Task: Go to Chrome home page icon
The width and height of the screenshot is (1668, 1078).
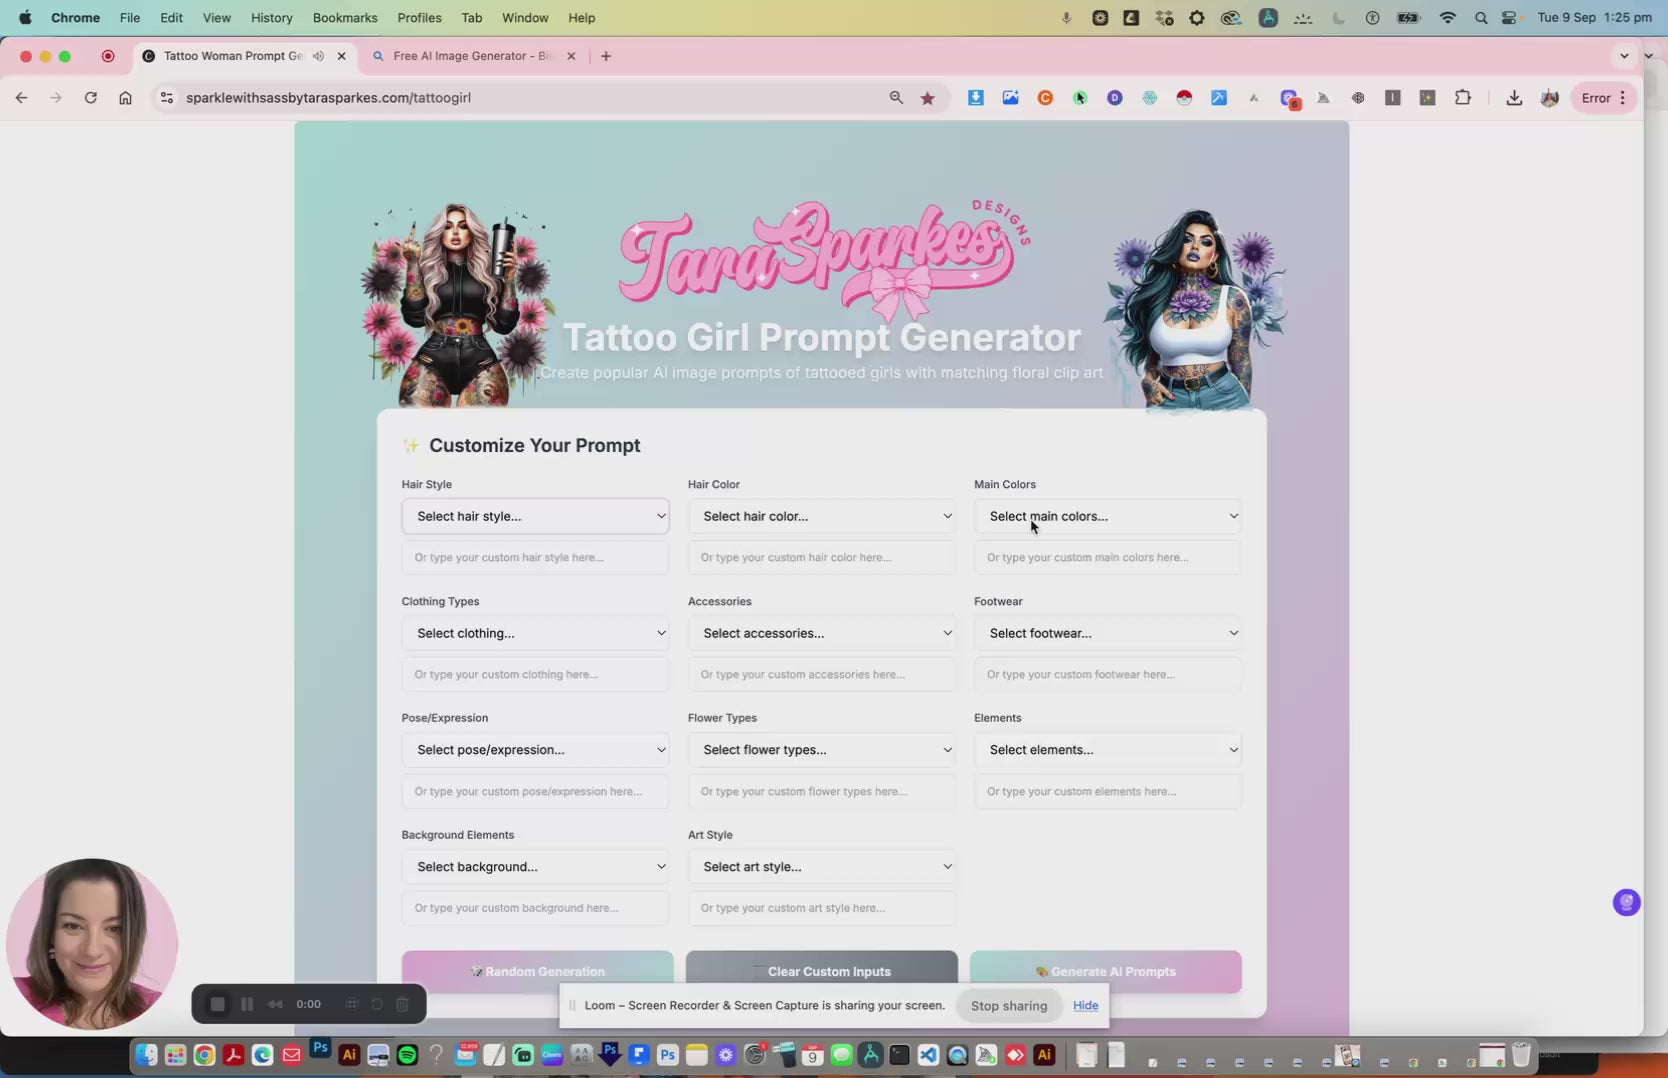Action: (x=125, y=98)
